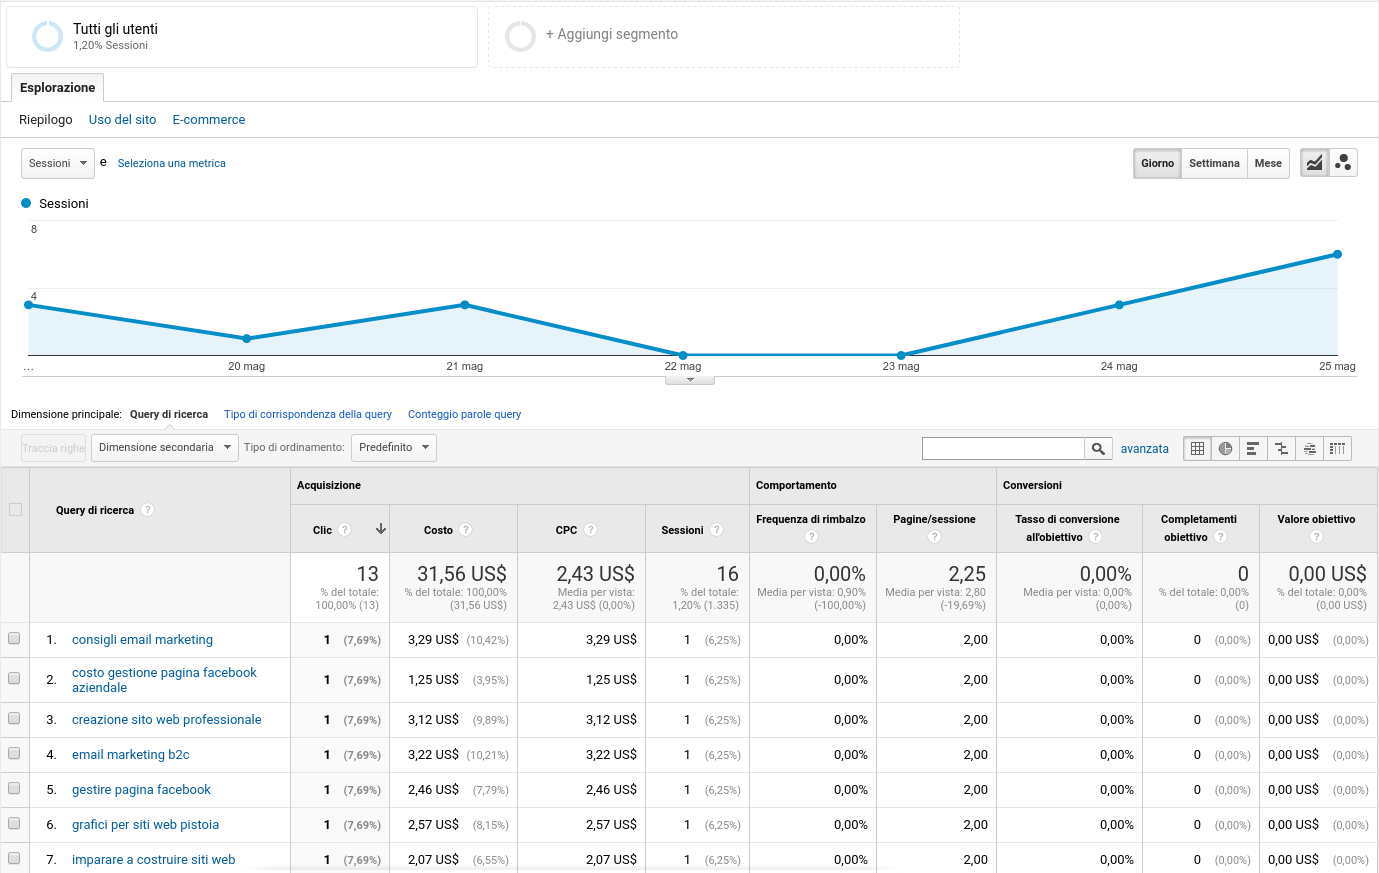Sort by the Costo column header

tap(438, 530)
